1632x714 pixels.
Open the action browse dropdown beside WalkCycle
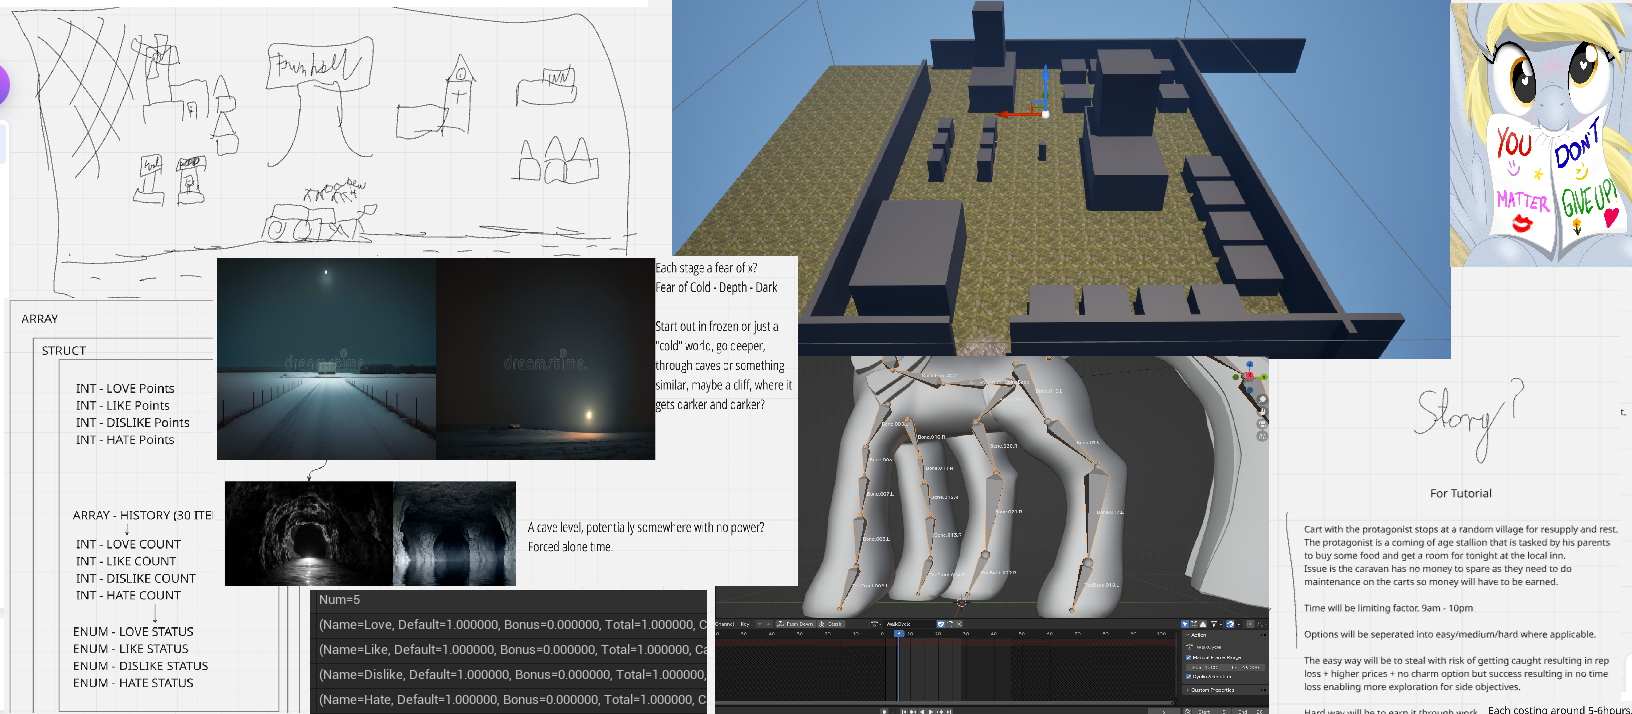(x=876, y=624)
